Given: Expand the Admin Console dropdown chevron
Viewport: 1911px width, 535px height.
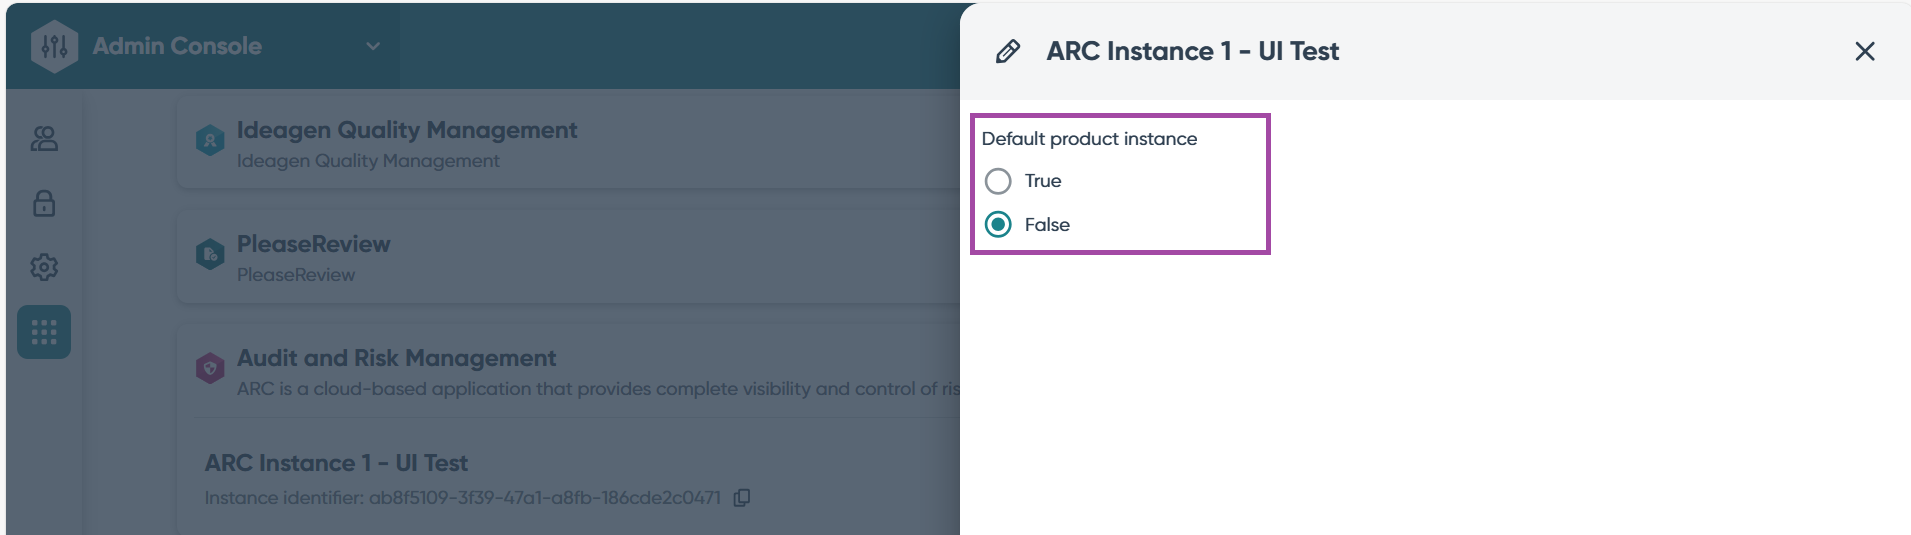Looking at the screenshot, I should pyautogui.click(x=373, y=47).
